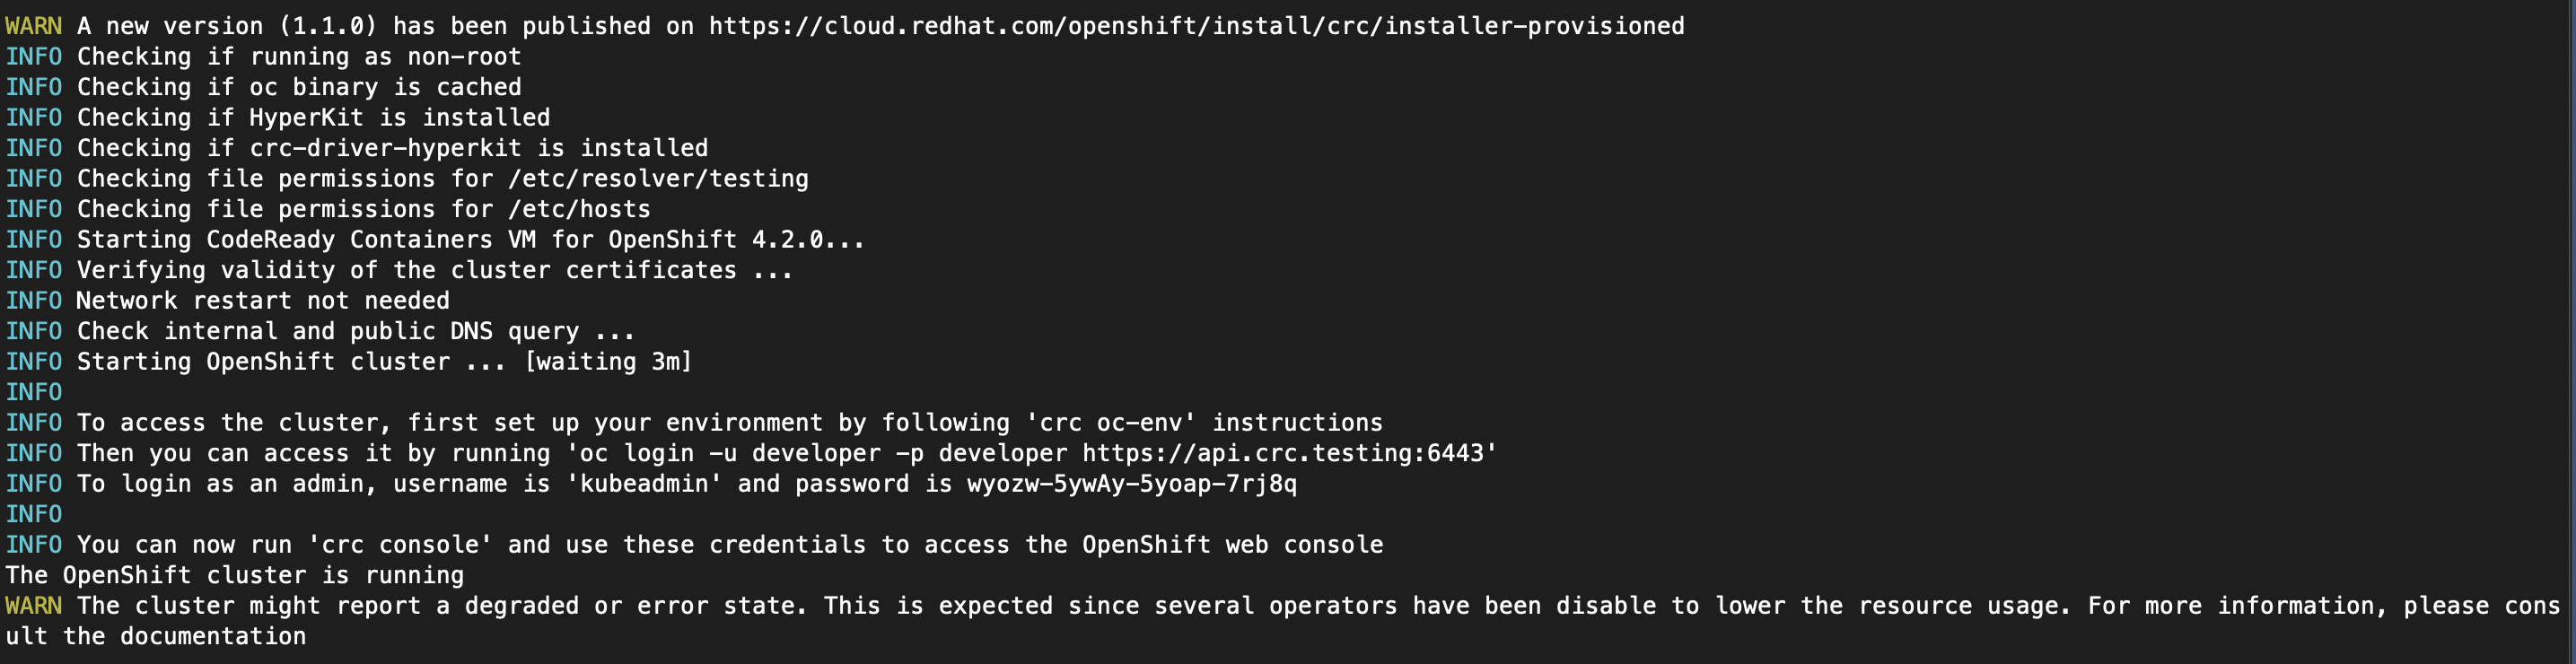Click the "internal and public DNS query" line
This screenshot has width=2576, height=664.
pyautogui.click(x=355, y=331)
